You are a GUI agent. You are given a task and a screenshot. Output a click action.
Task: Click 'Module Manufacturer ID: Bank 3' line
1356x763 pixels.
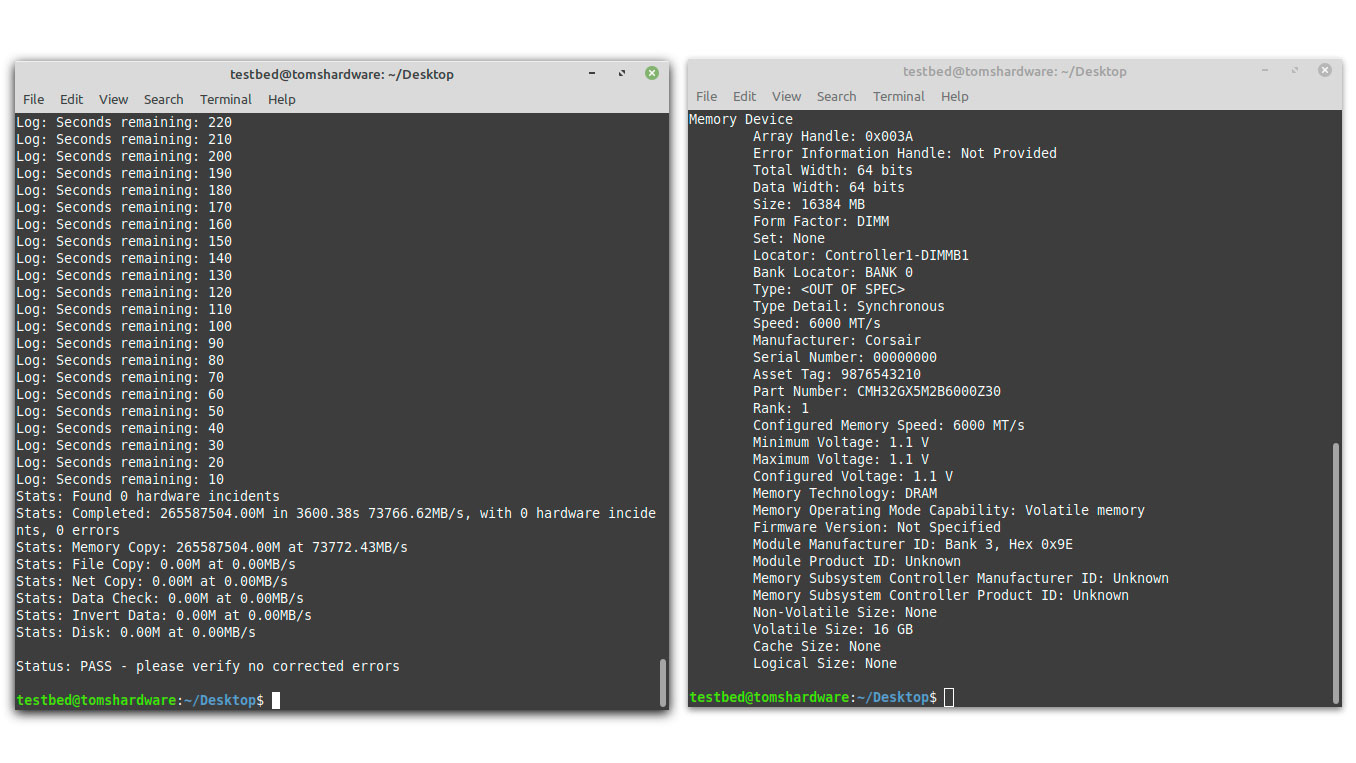click(913, 544)
